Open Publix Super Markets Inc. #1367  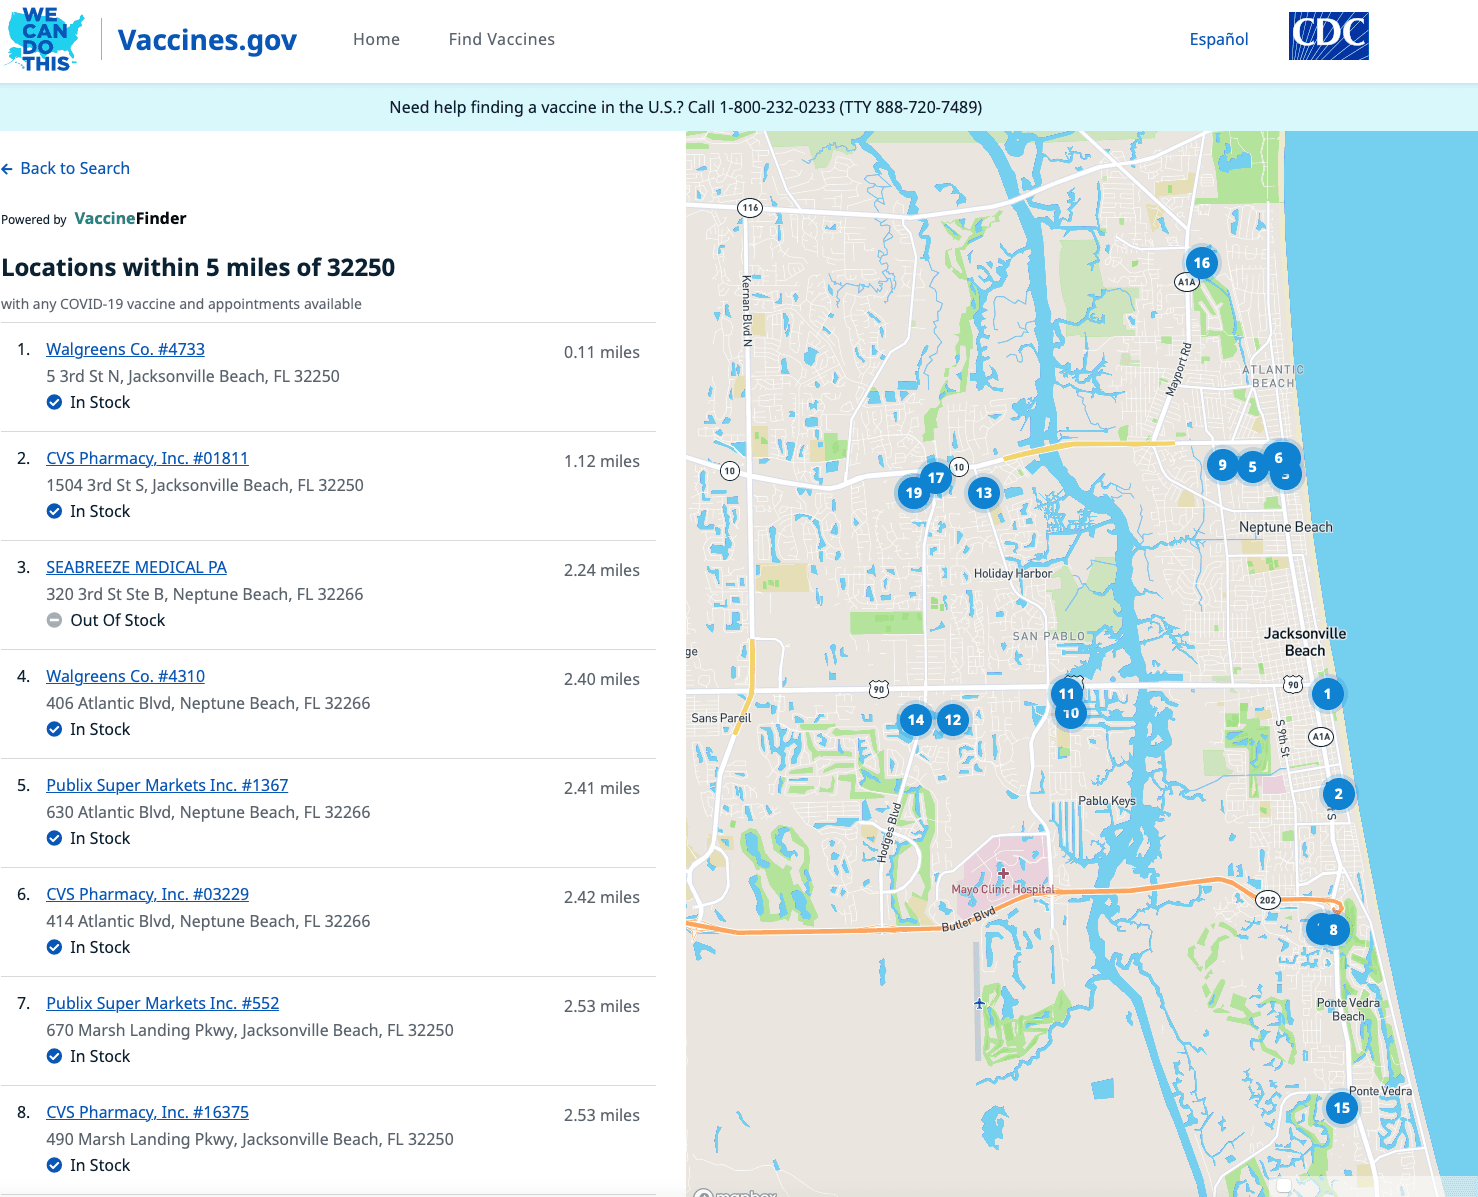tap(167, 785)
